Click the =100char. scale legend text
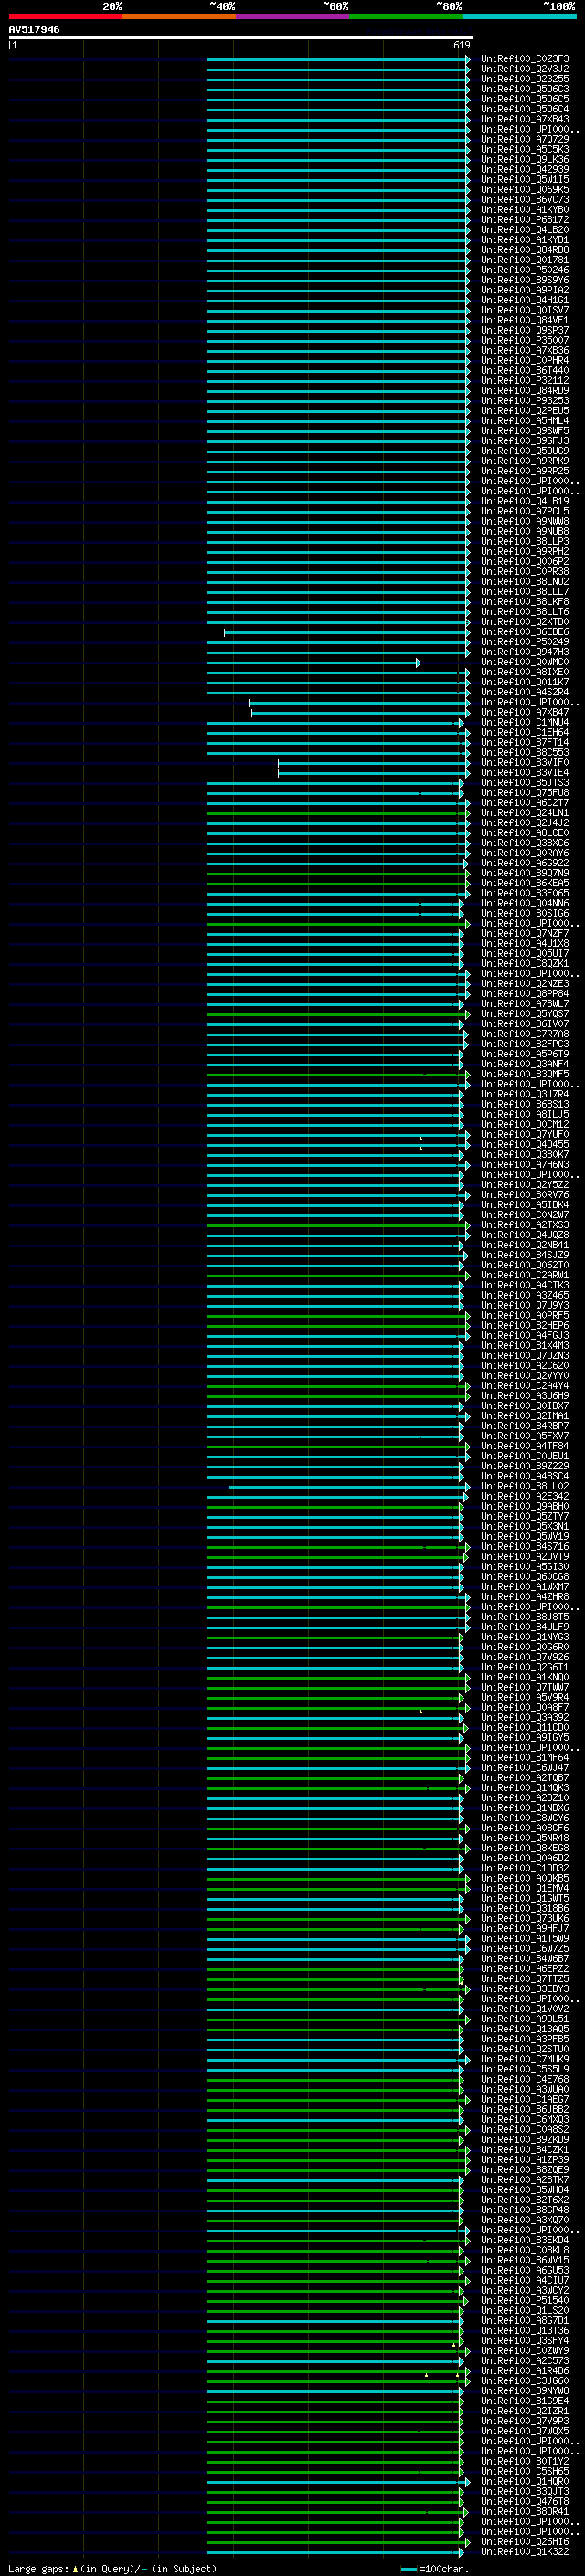The image size is (585, 2576). click(x=444, y=2568)
